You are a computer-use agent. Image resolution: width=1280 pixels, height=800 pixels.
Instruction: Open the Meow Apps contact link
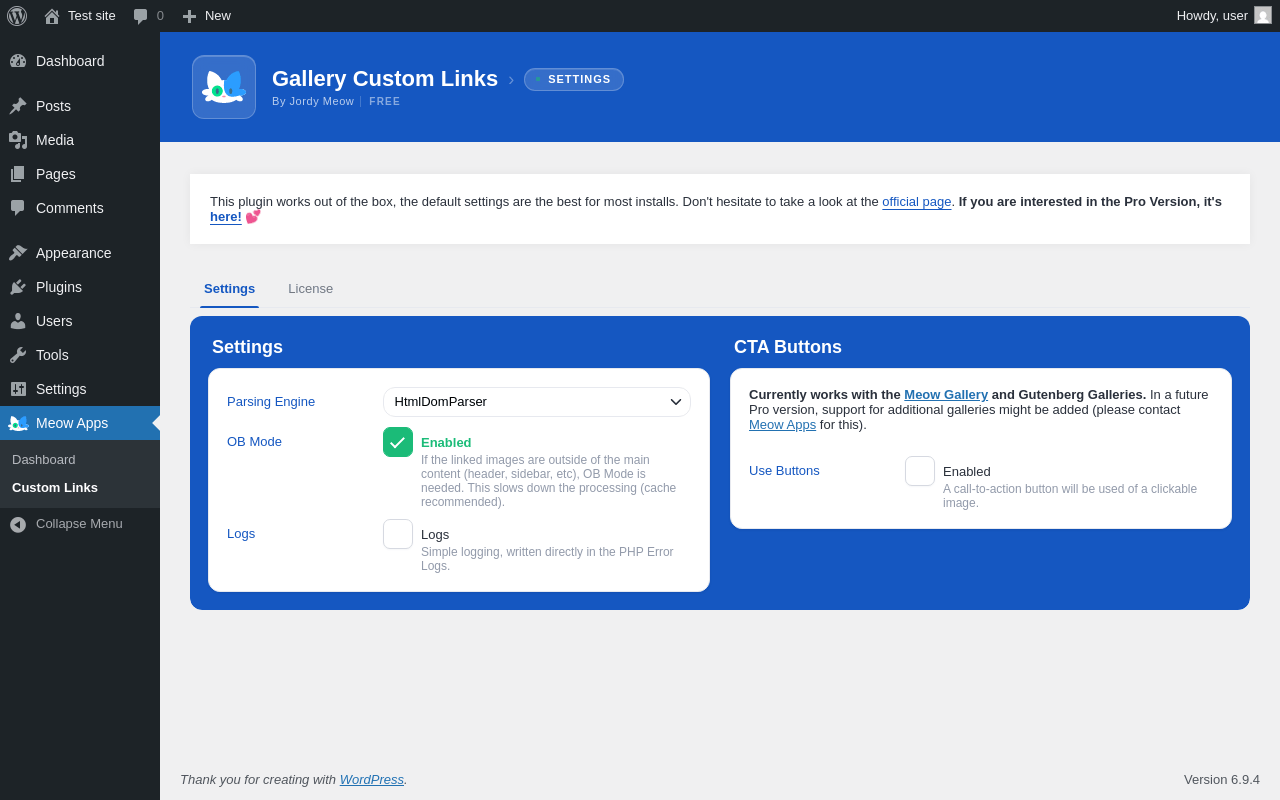click(x=782, y=425)
